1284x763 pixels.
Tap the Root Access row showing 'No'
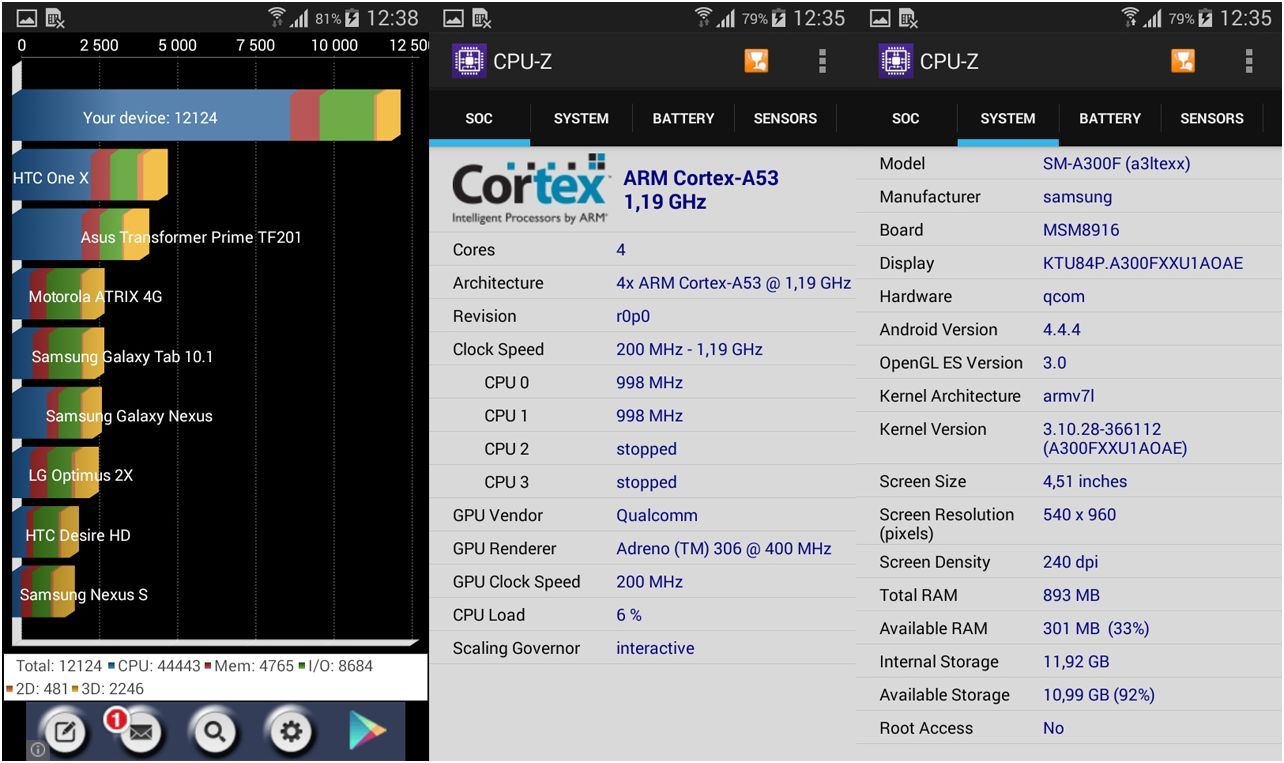click(x=1068, y=728)
